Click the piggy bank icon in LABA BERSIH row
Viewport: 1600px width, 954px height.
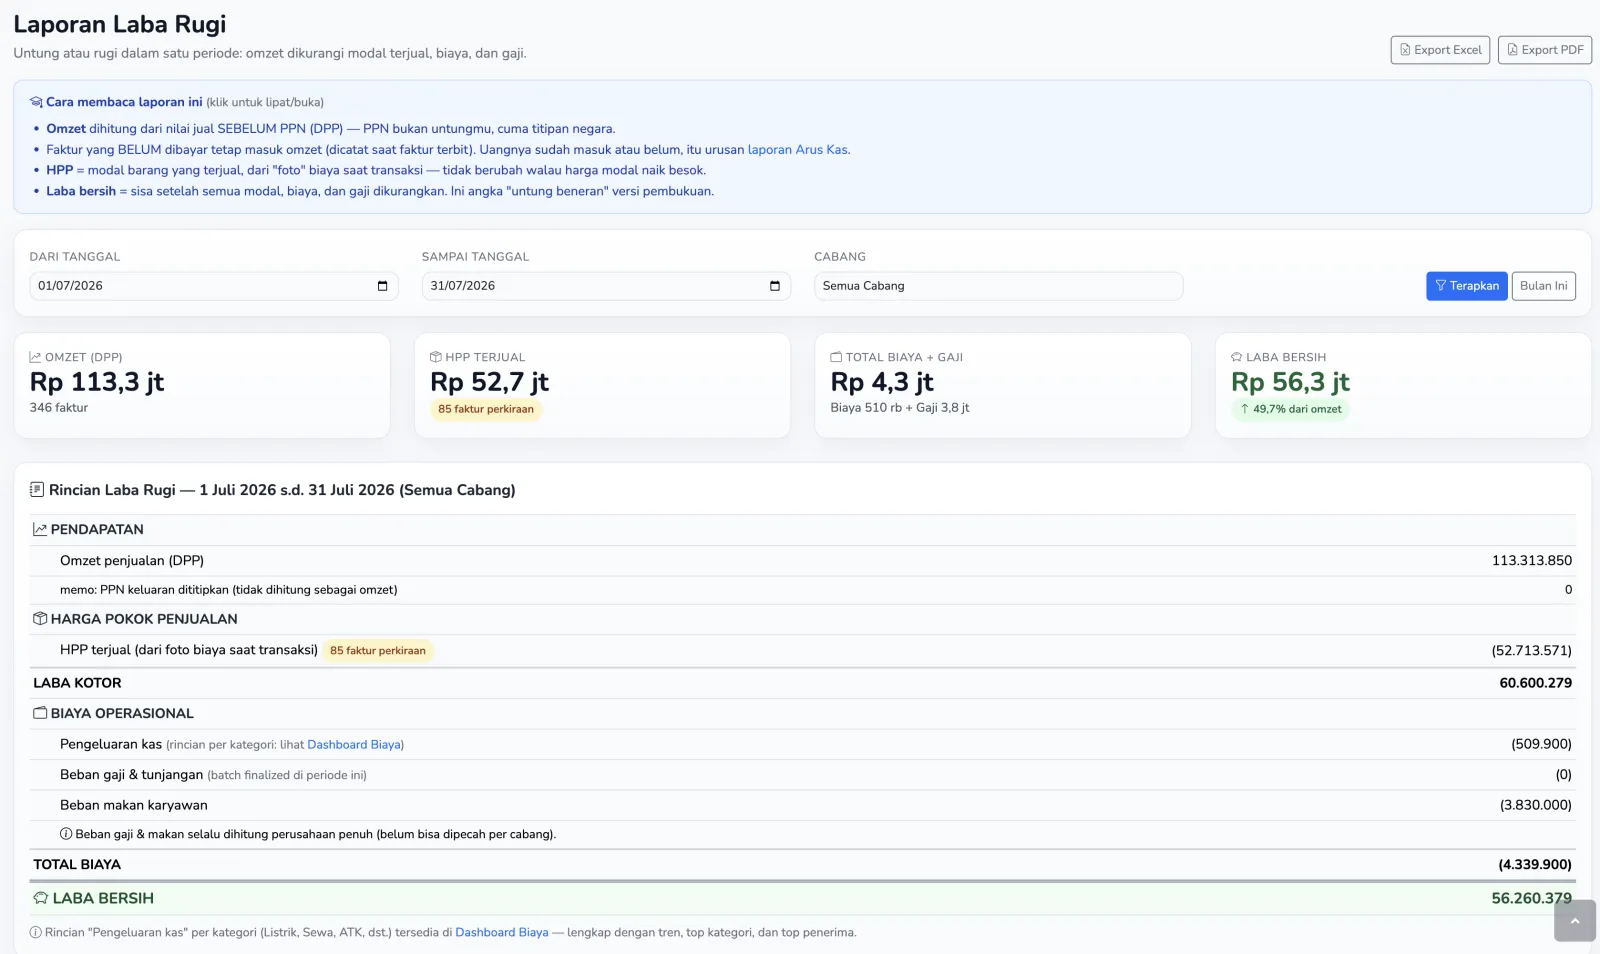[41, 899]
